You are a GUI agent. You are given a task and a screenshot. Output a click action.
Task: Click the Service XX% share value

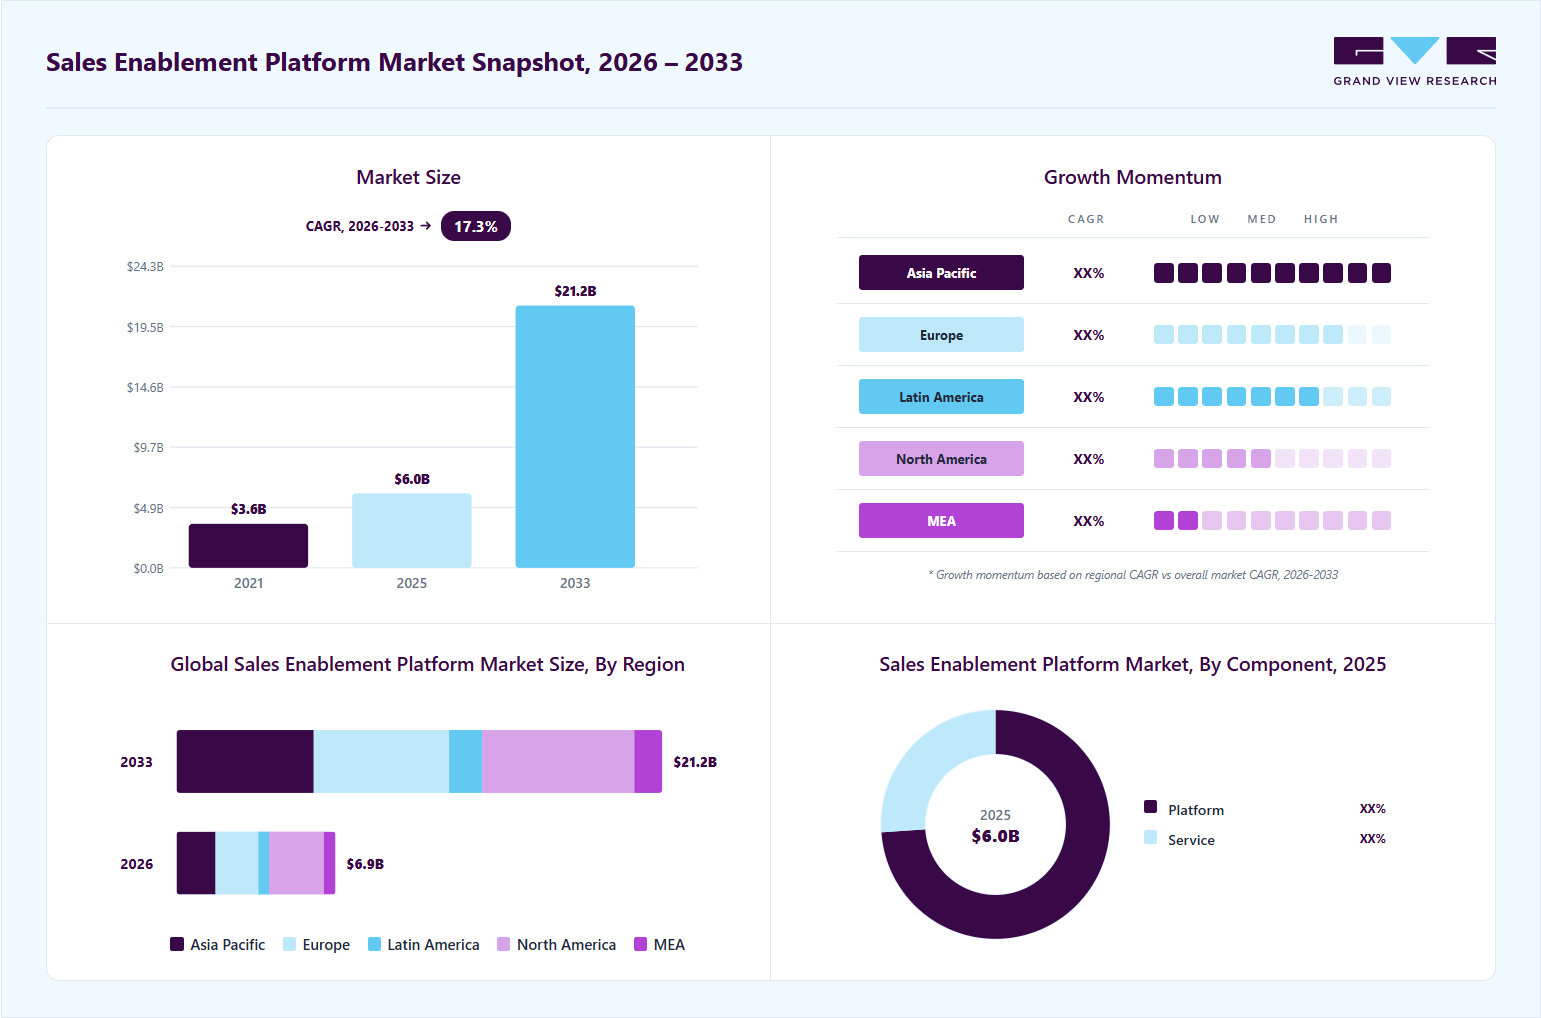(1372, 839)
